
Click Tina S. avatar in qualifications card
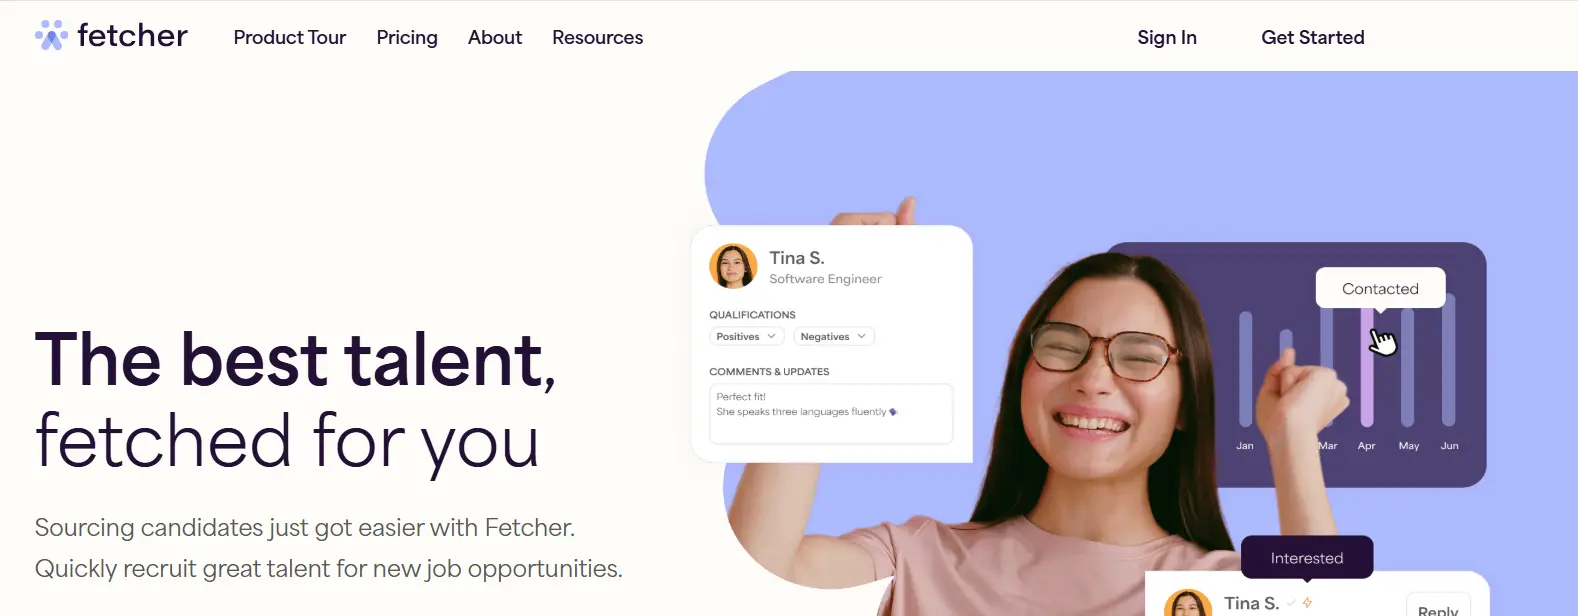[733, 266]
